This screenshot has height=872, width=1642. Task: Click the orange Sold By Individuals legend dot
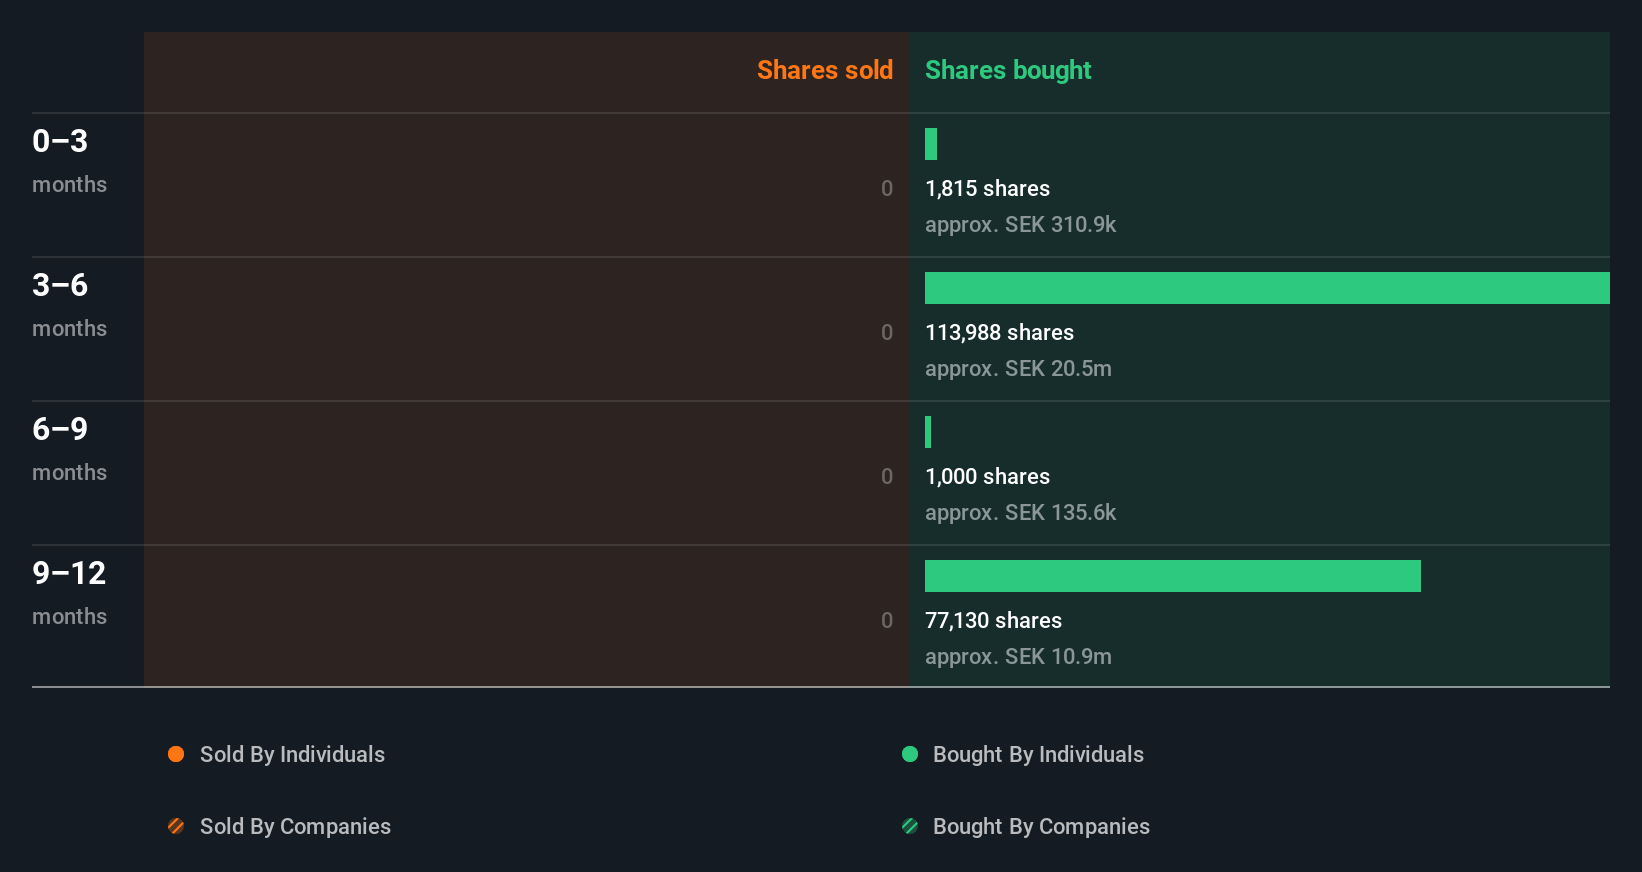click(x=176, y=754)
